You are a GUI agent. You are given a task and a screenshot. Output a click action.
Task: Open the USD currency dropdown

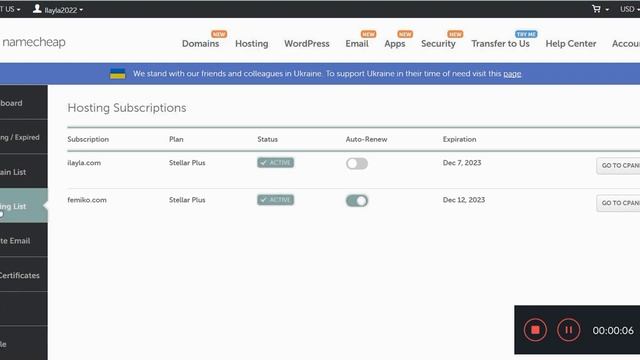tap(629, 9)
